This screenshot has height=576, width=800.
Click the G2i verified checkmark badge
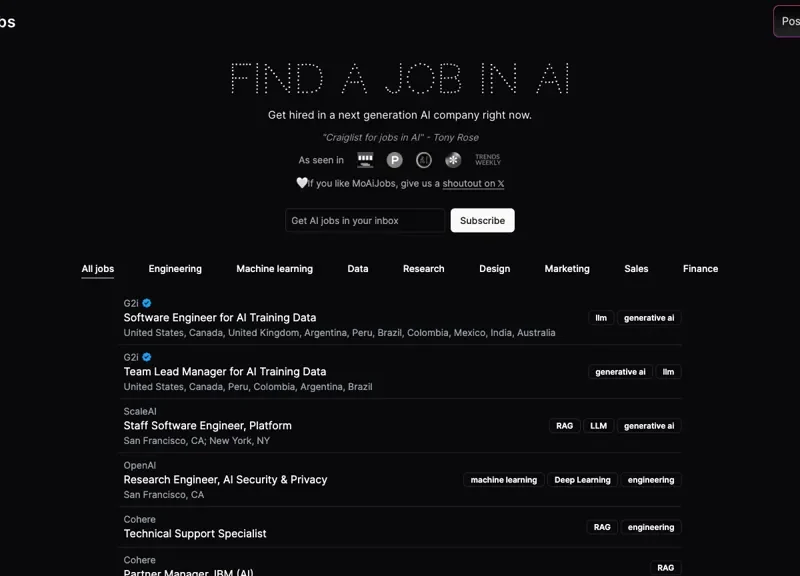tap(146, 302)
